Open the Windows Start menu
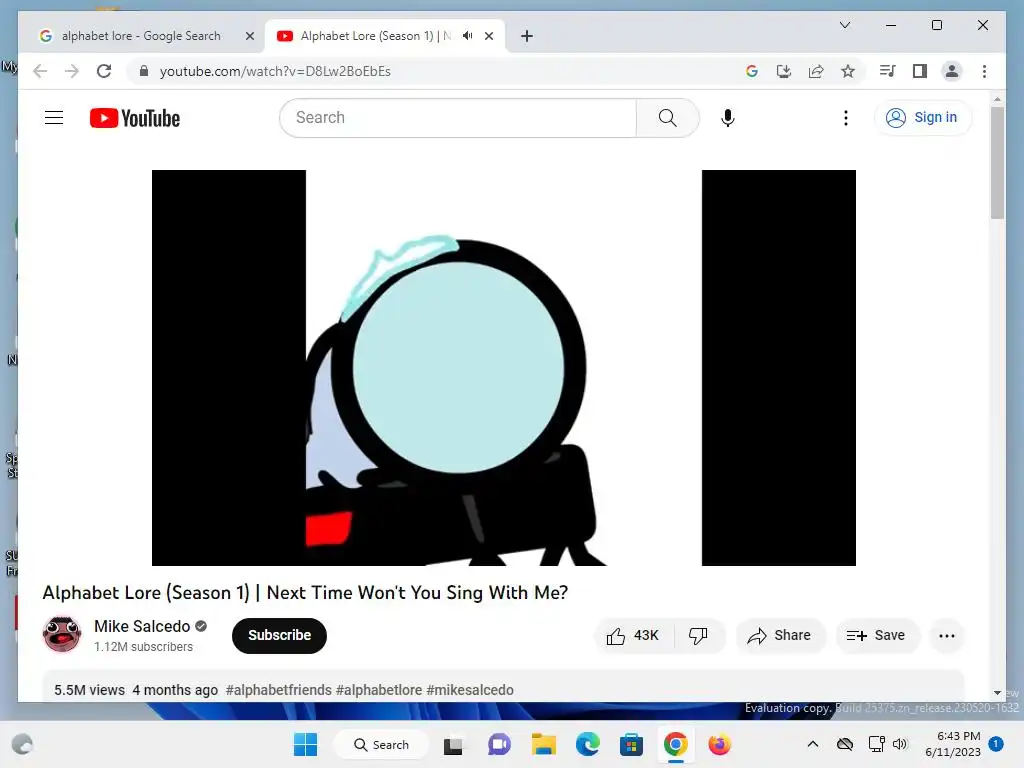The image size is (1024, 768). 305,744
